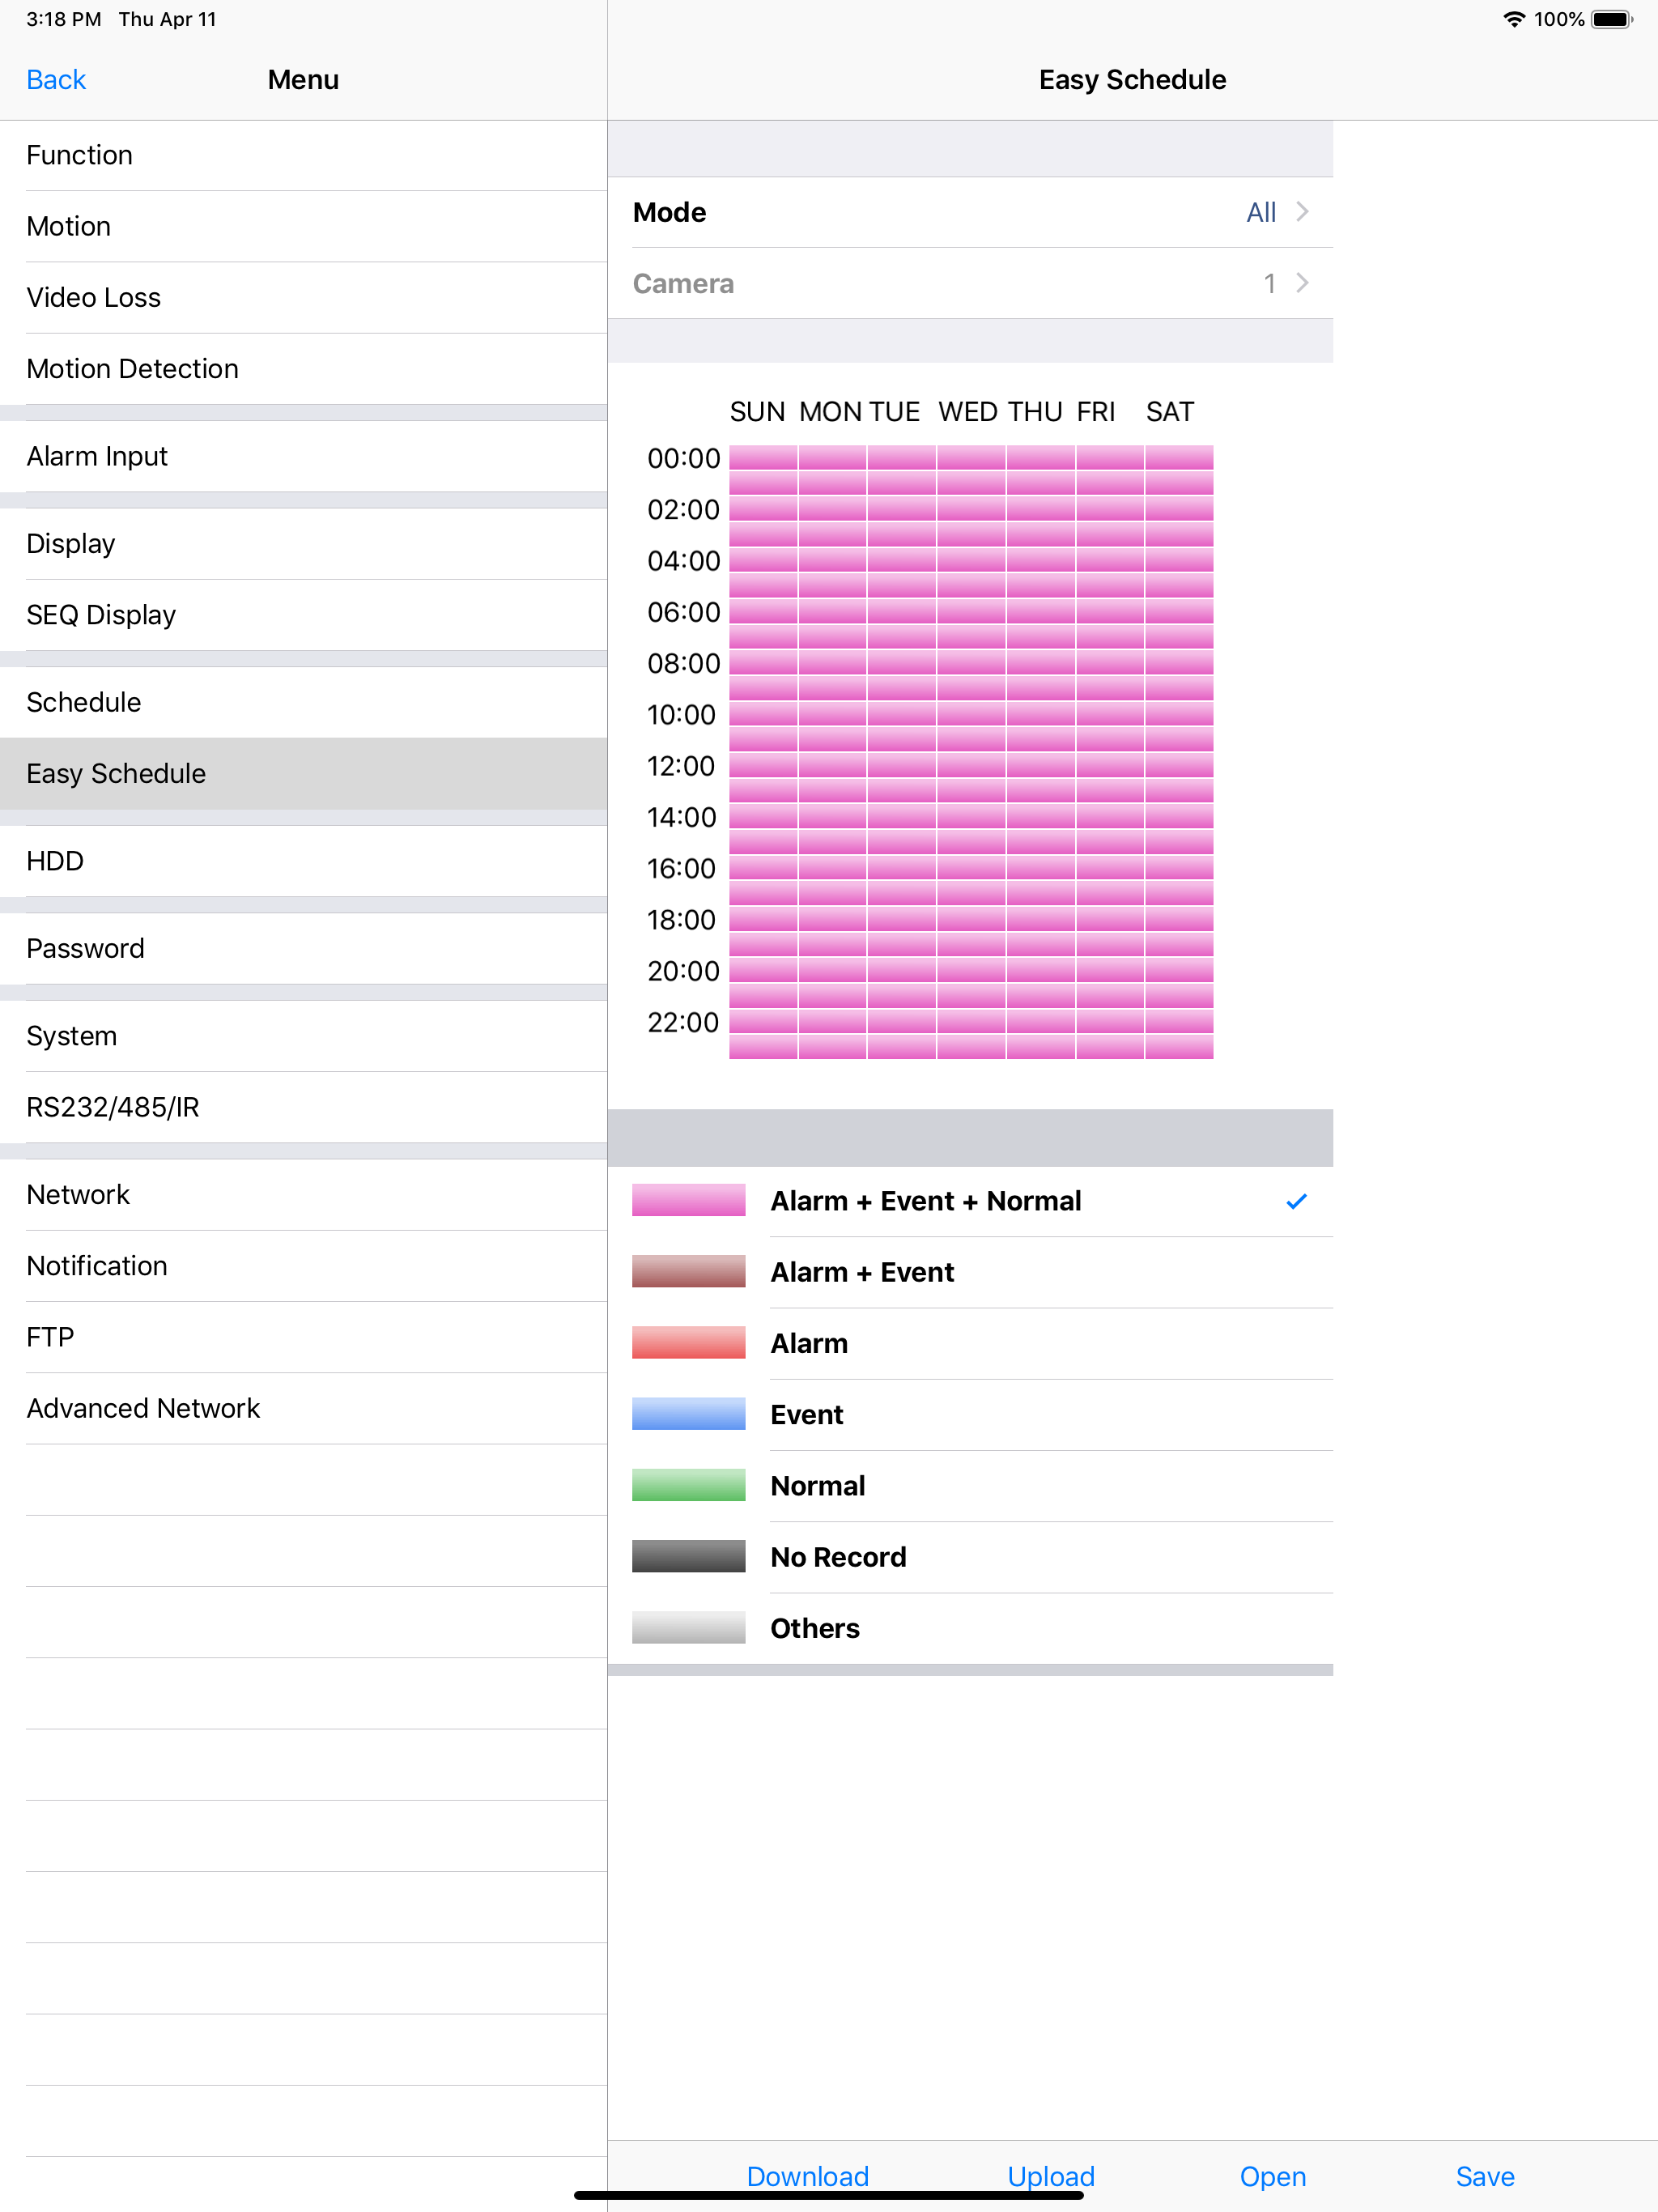Tap the gray Others color block
The width and height of the screenshot is (1658, 2212).
click(688, 1627)
